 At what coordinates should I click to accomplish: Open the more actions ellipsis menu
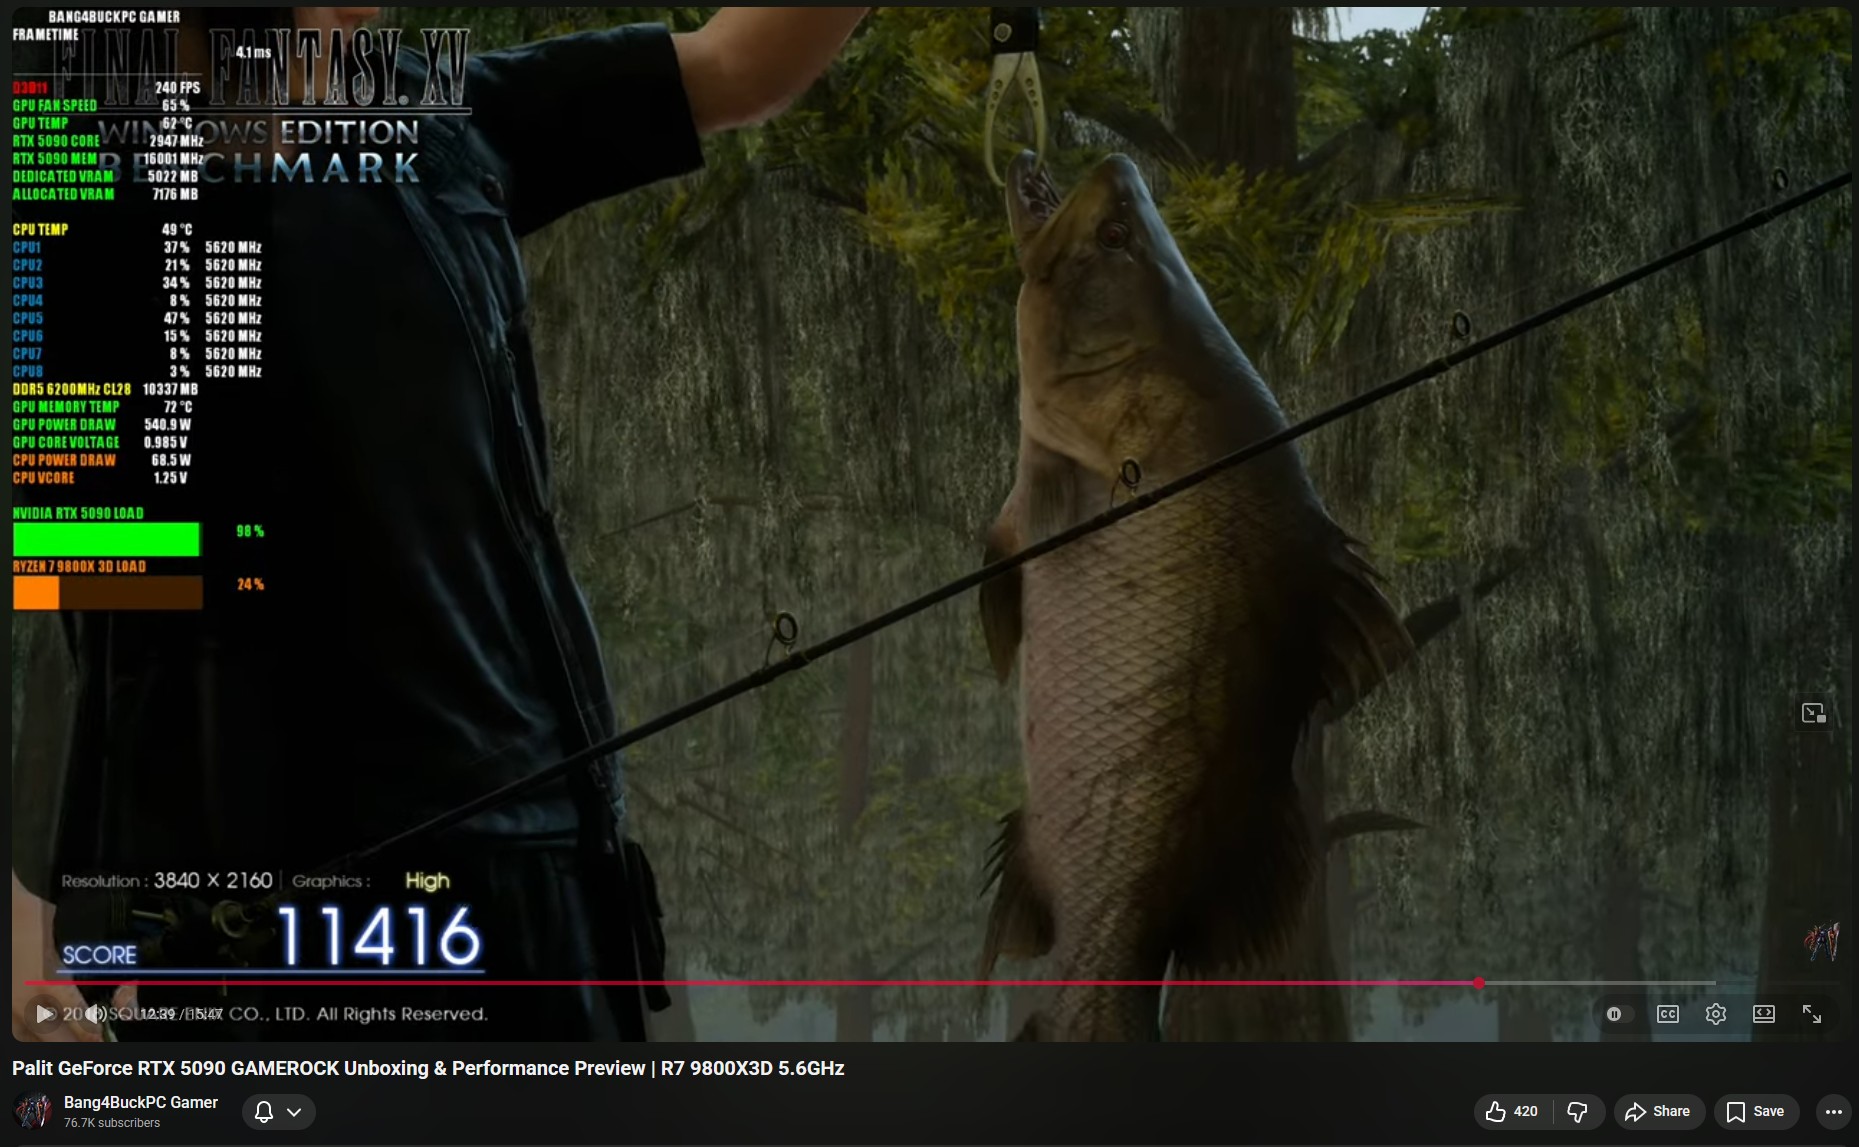[x=1833, y=1112]
